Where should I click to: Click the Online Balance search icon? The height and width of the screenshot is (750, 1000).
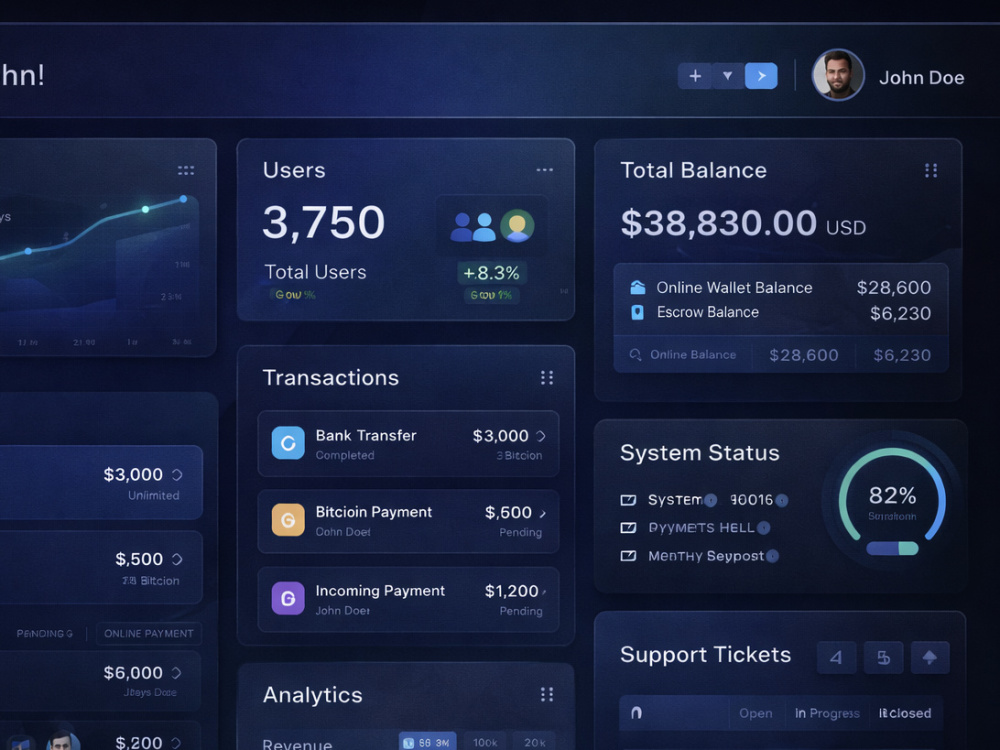click(x=635, y=355)
